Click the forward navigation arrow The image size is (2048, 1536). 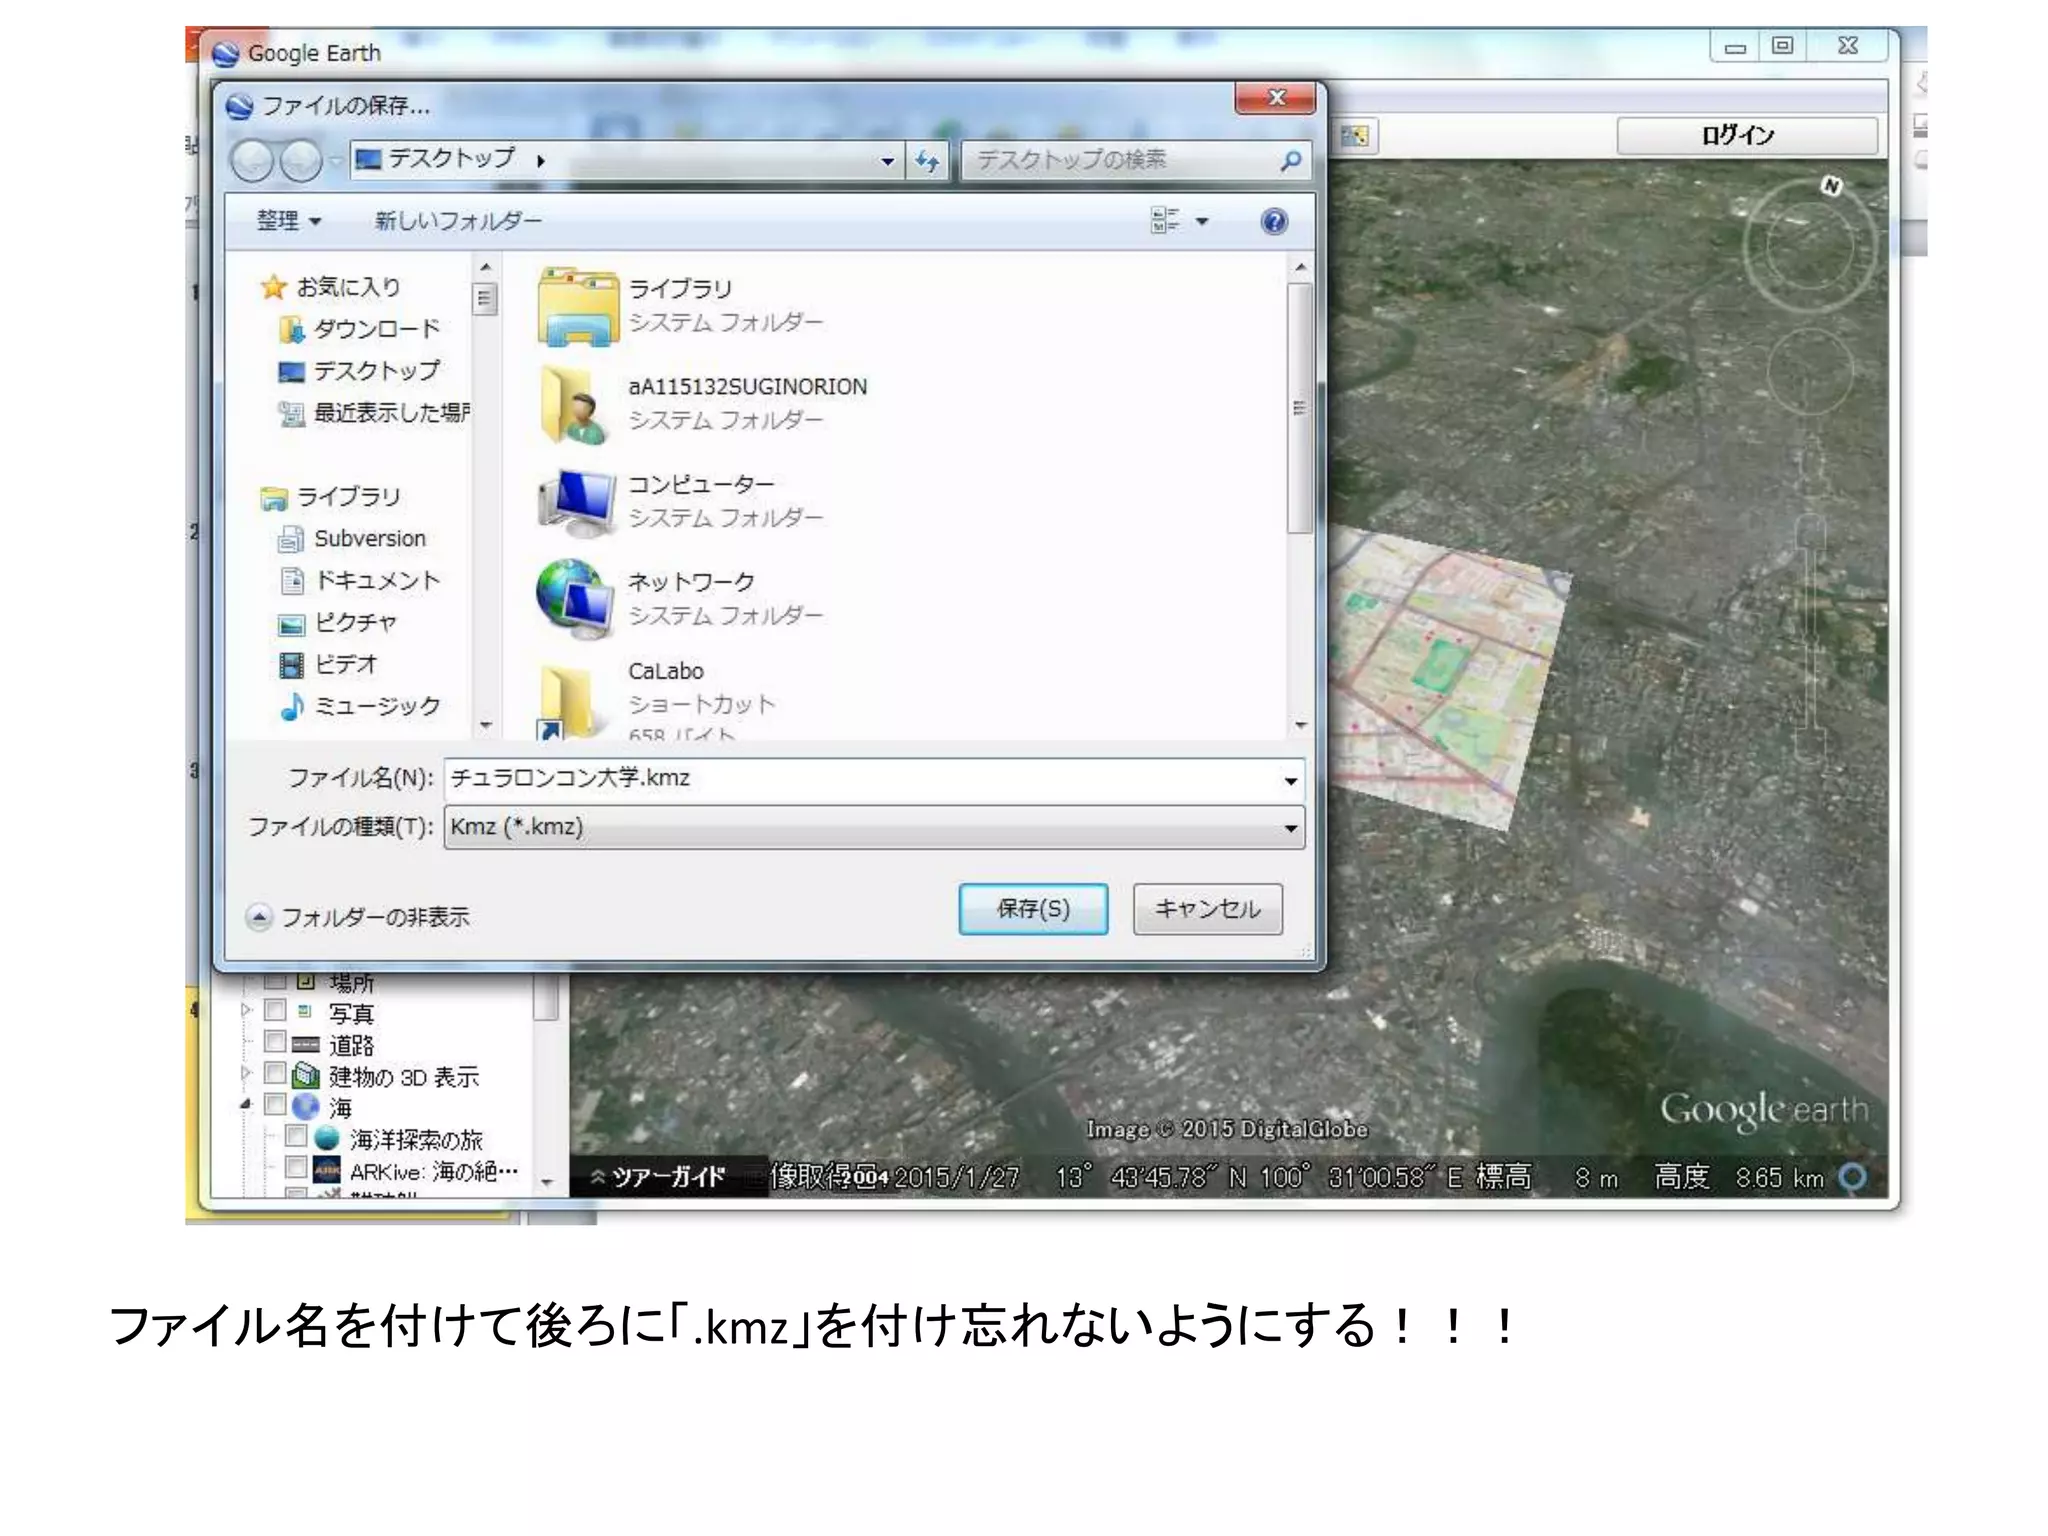point(300,160)
